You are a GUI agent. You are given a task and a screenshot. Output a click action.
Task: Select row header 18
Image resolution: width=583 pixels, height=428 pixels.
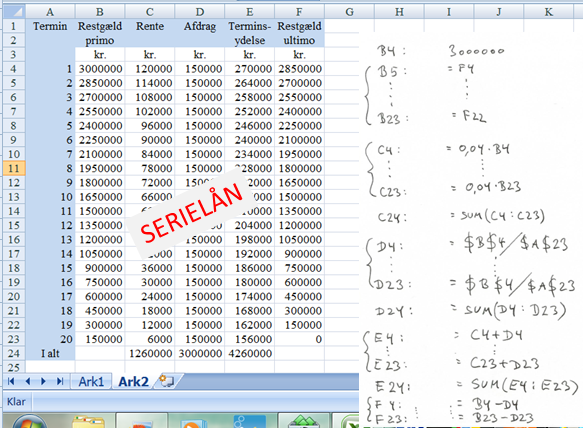14,268
